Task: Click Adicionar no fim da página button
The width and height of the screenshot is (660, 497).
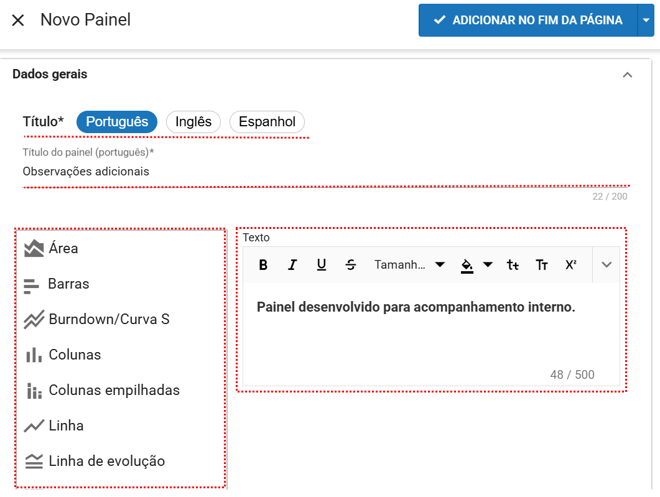Action: coord(527,20)
